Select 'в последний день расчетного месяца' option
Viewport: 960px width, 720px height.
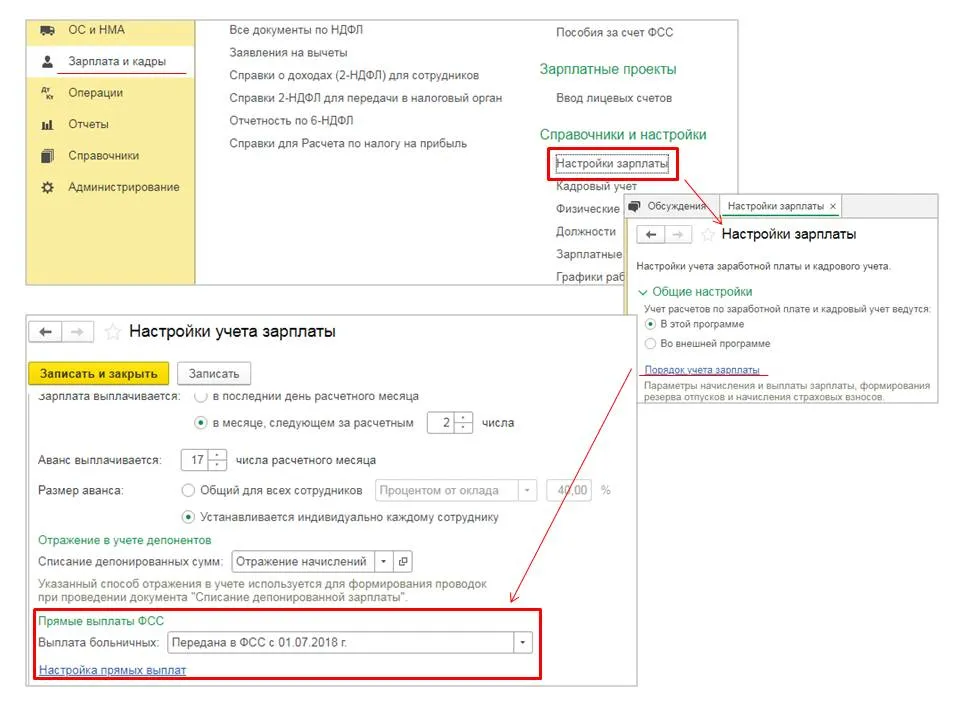click(200, 396)
